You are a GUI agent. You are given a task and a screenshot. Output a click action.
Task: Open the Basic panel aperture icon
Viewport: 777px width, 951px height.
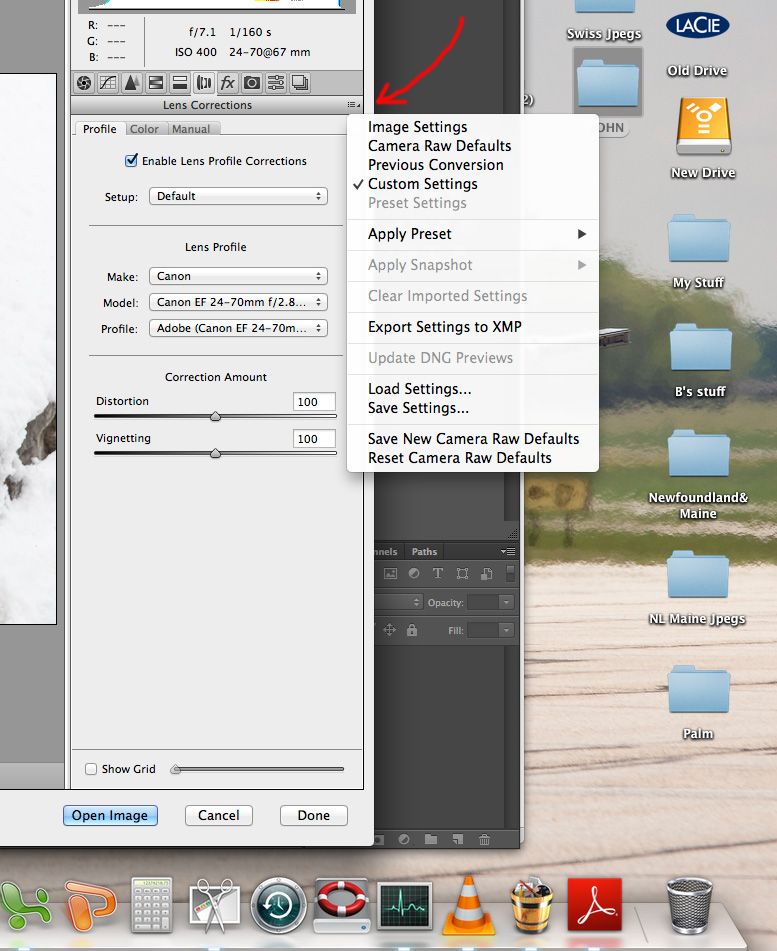point(84,83)
